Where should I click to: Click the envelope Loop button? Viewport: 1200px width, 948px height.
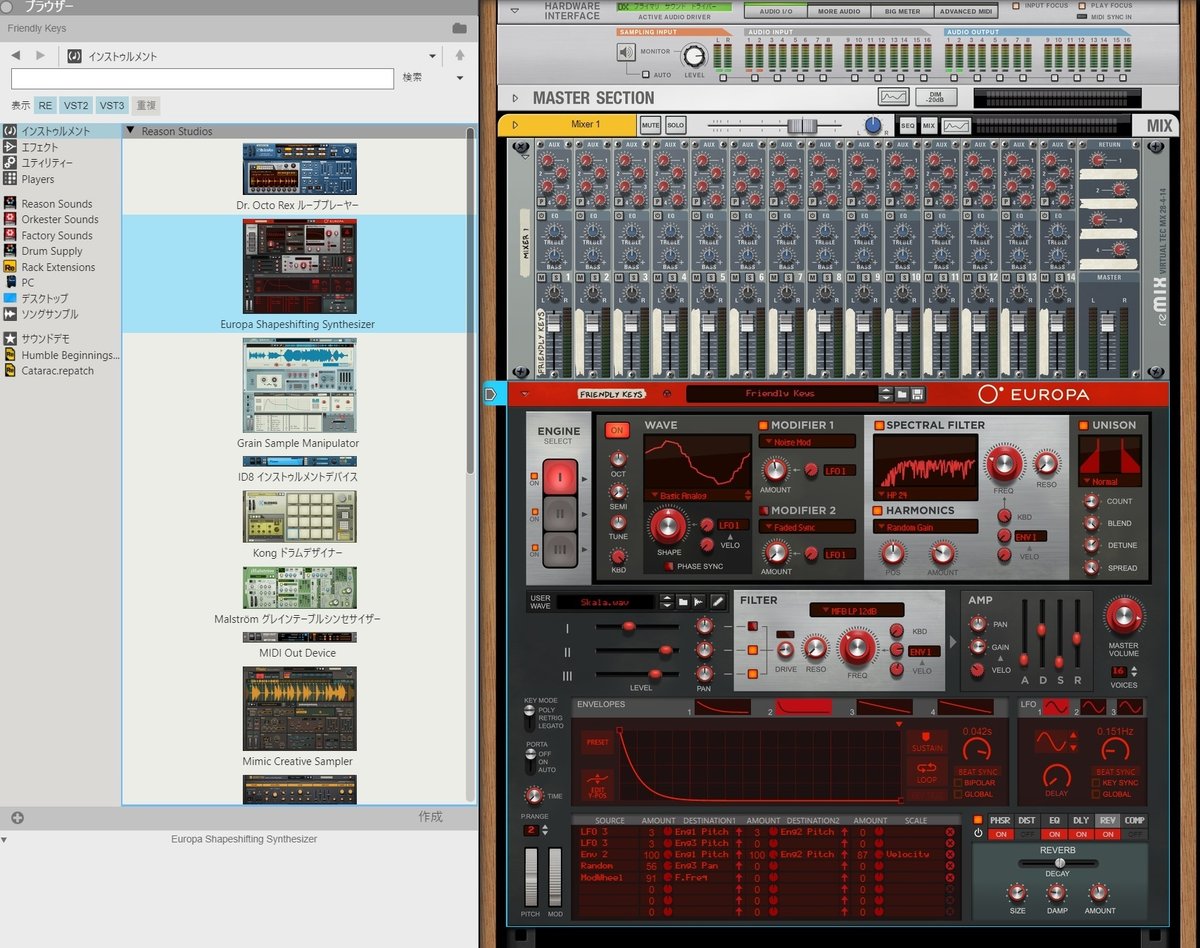(x=928, y=773)
